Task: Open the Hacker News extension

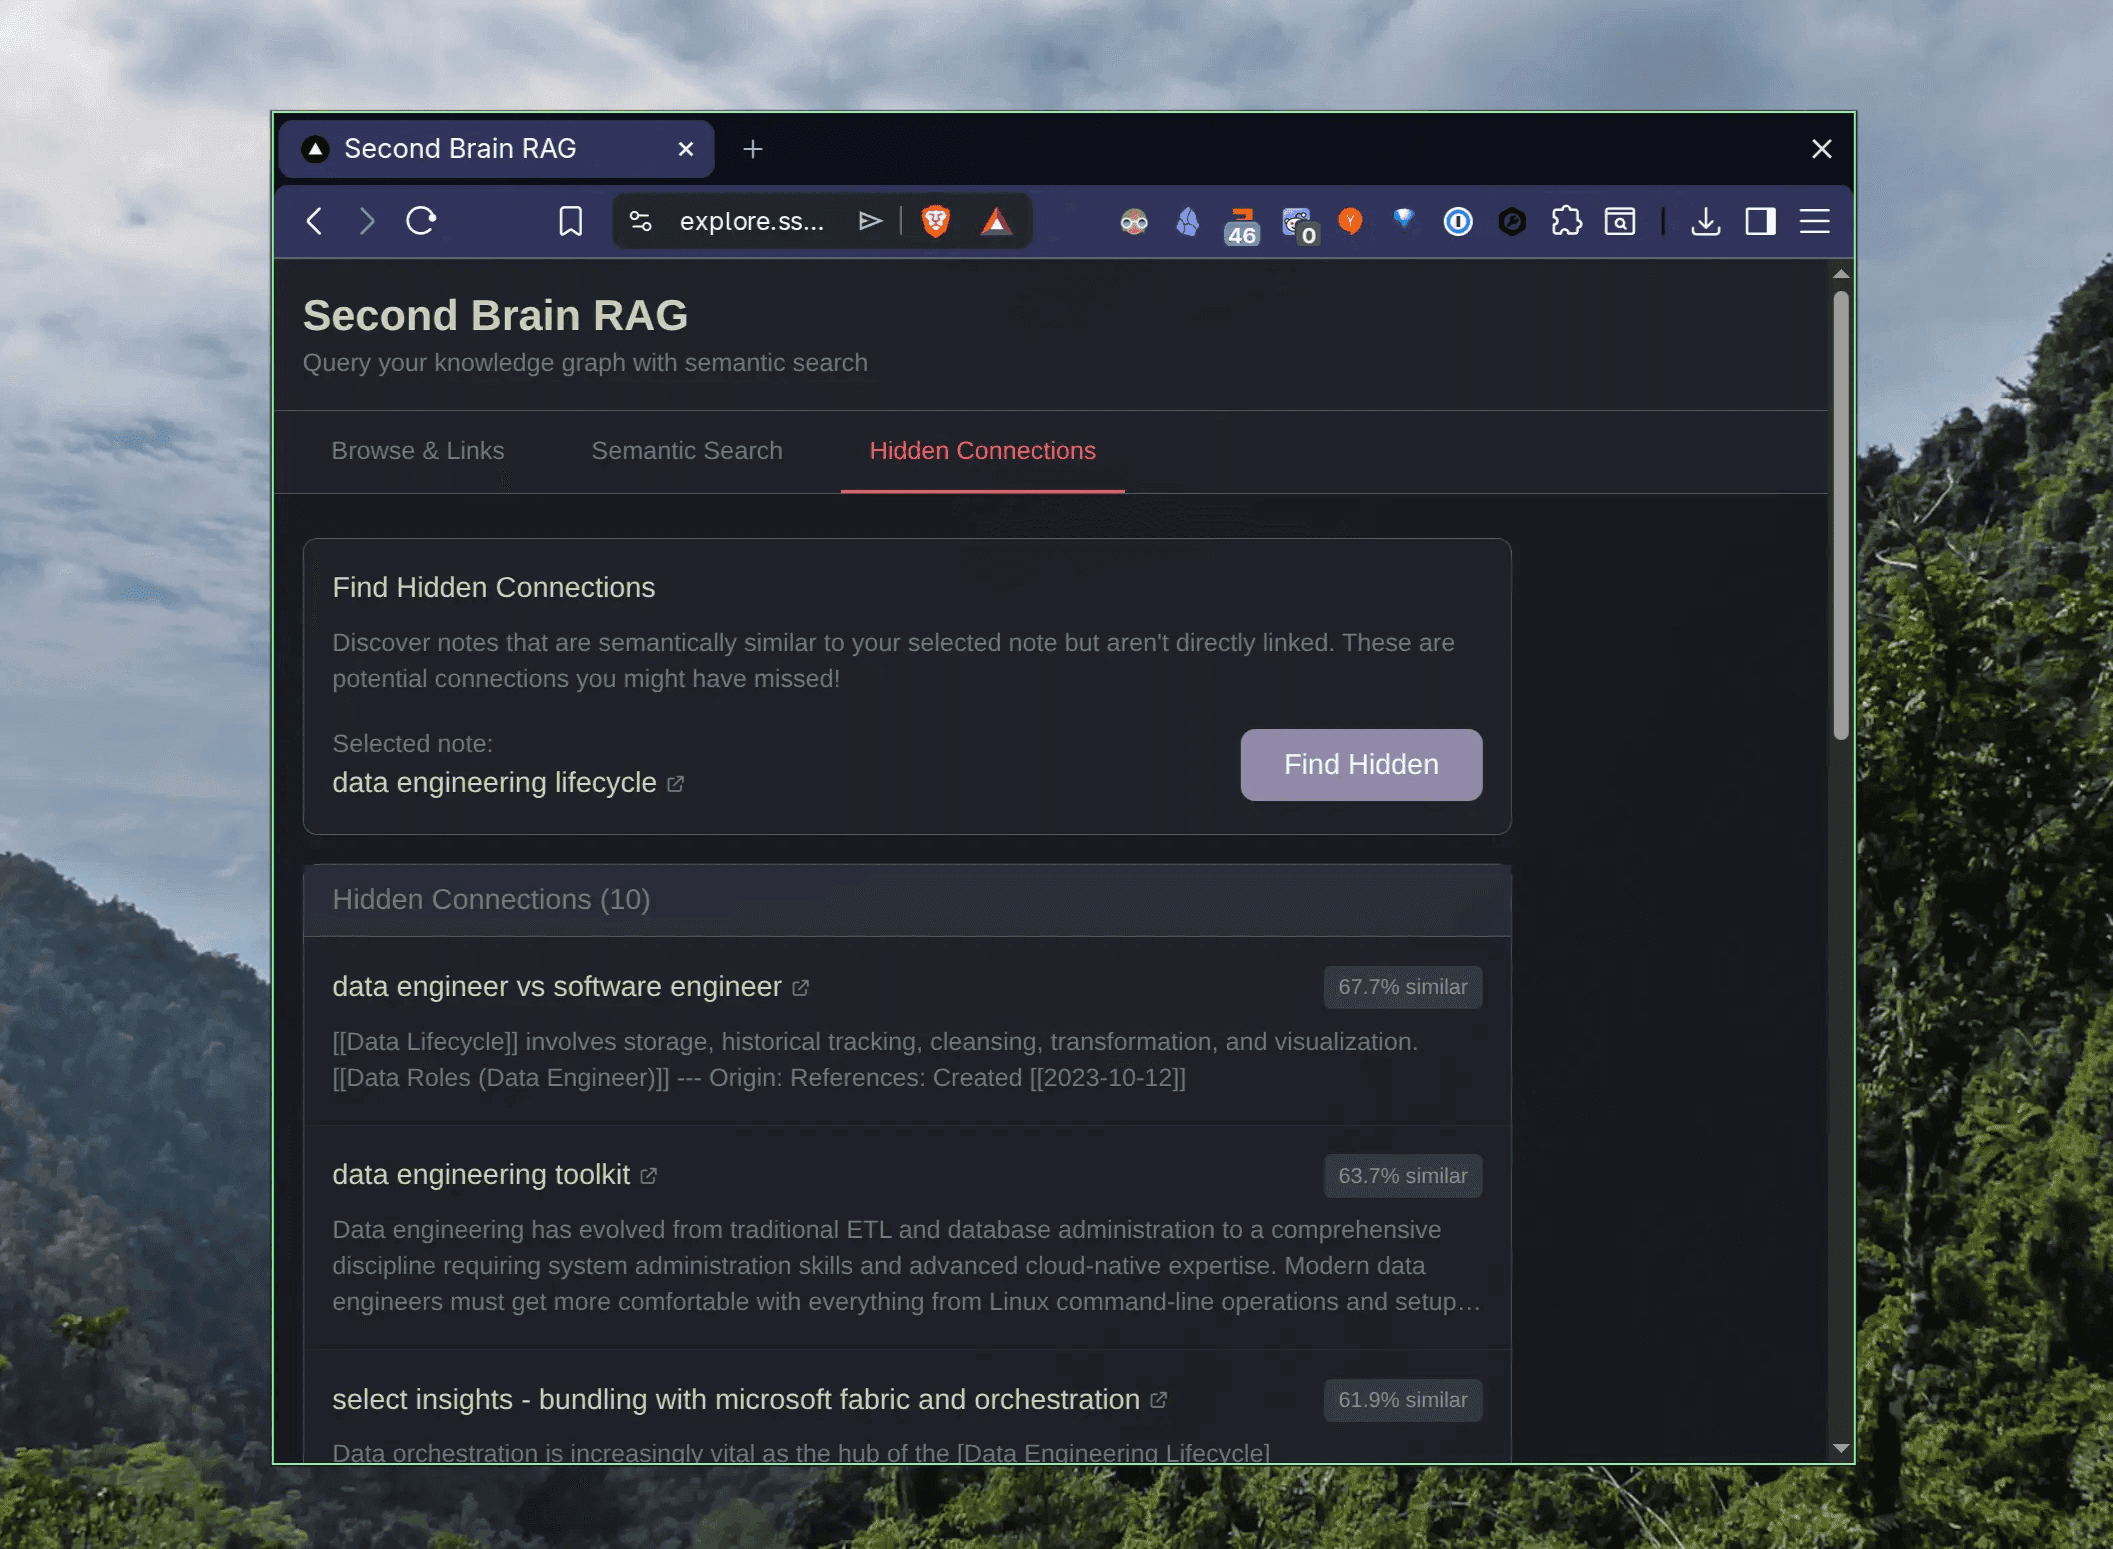Action: 1351,221
